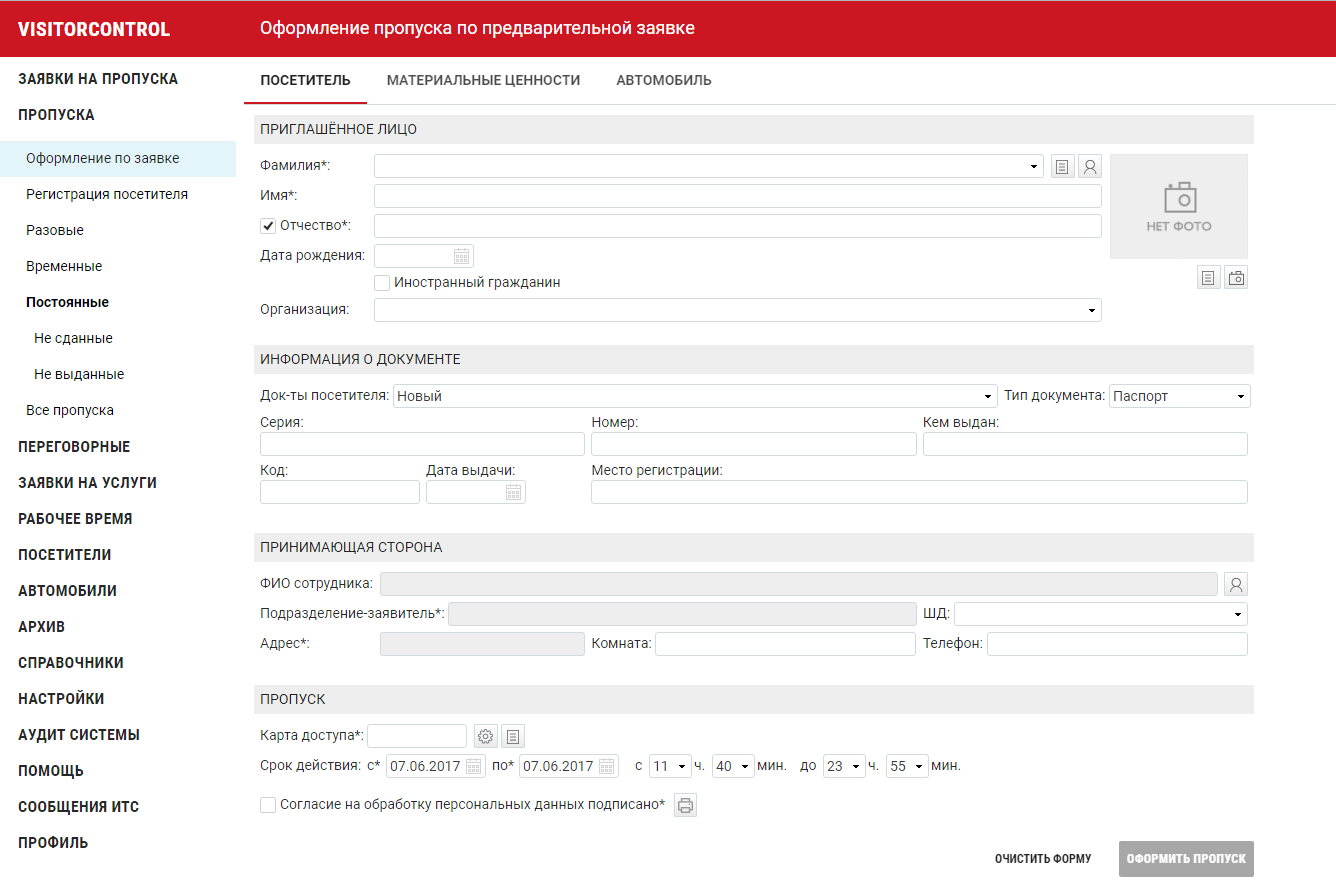Open the Не выданные sub-item
The width and height of the screenshot is (1336, 893).
[x=79, y=374]
